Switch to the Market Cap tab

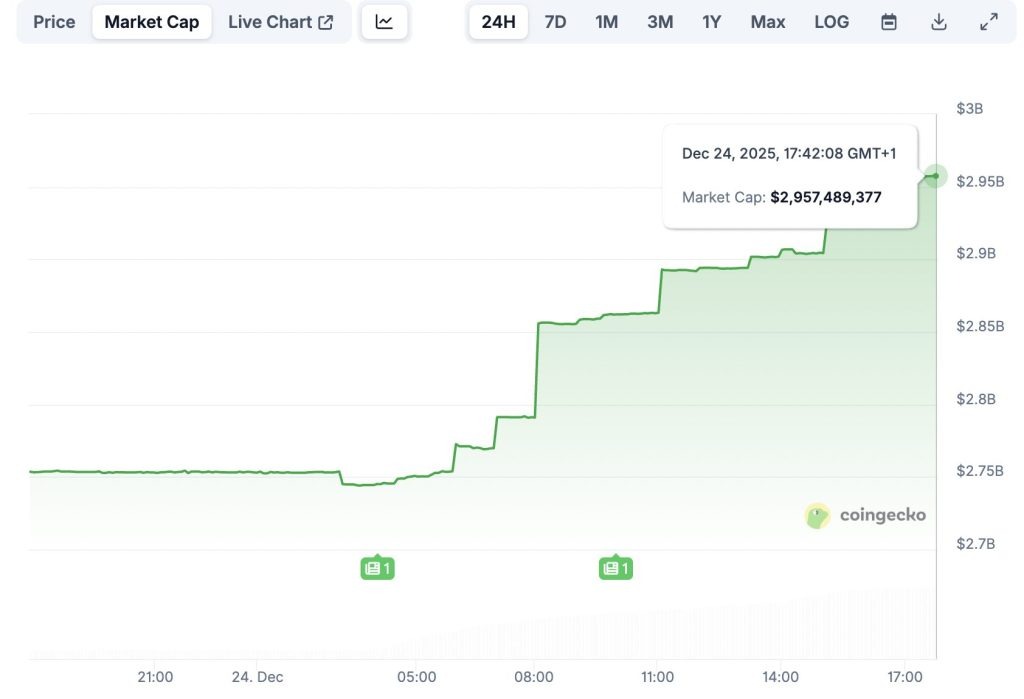tap(151, 21)
